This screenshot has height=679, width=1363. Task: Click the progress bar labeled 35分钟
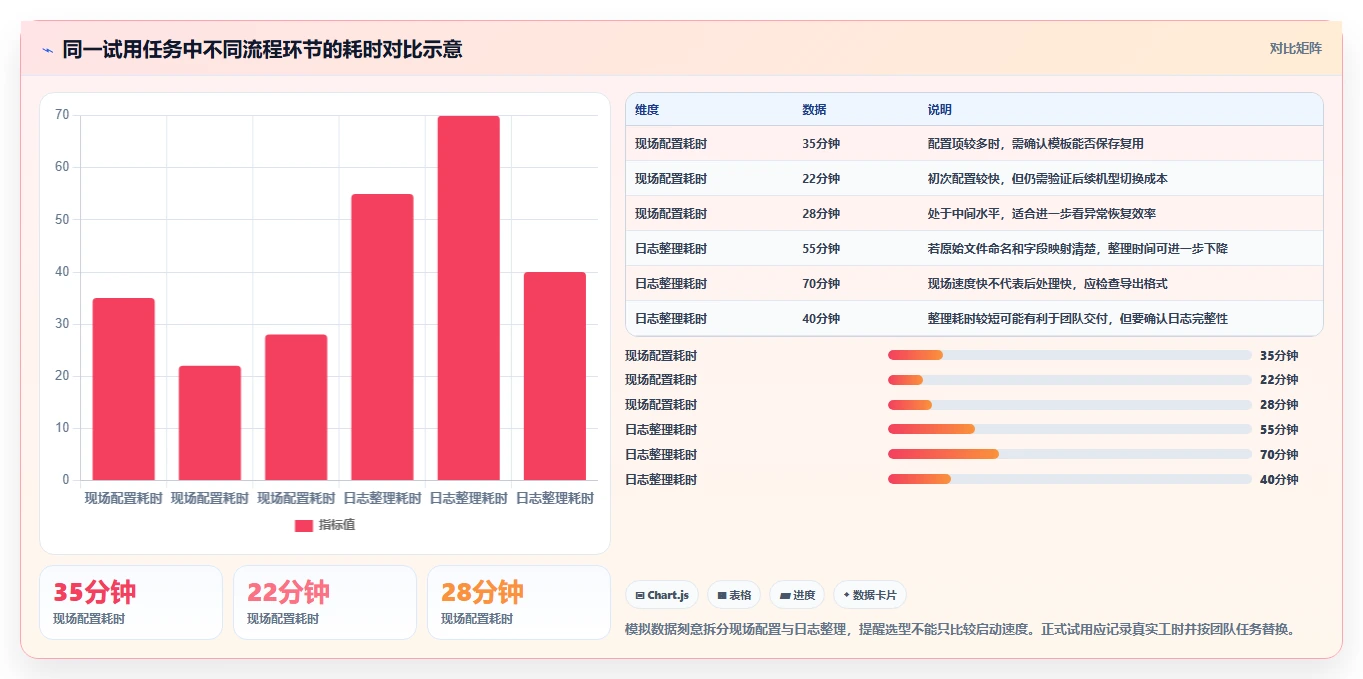1070,355
